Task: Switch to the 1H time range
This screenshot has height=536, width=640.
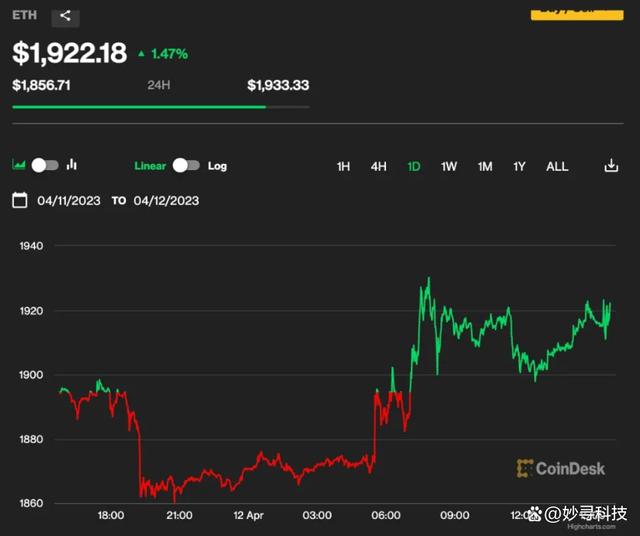Action: (343, 166)
